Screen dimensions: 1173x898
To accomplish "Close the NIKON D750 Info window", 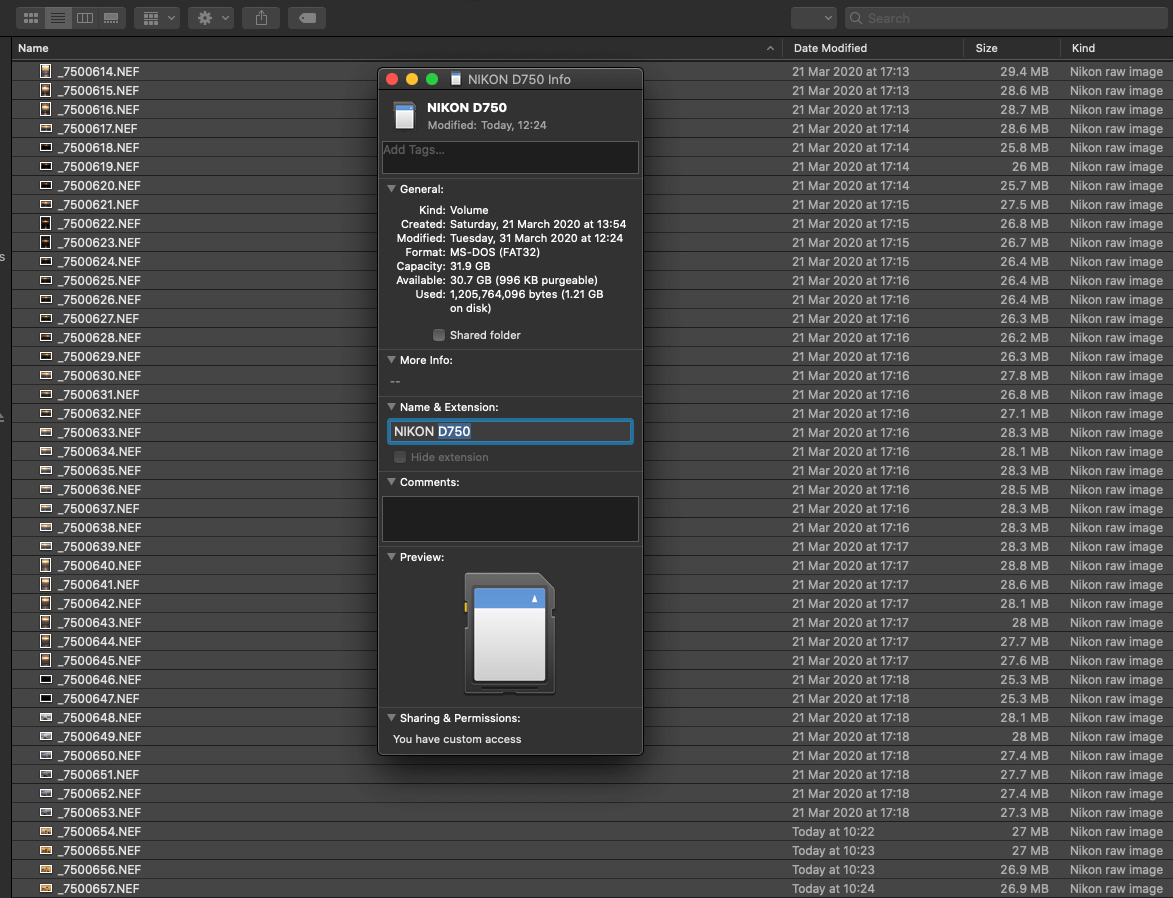I will (x=392, y=79).
